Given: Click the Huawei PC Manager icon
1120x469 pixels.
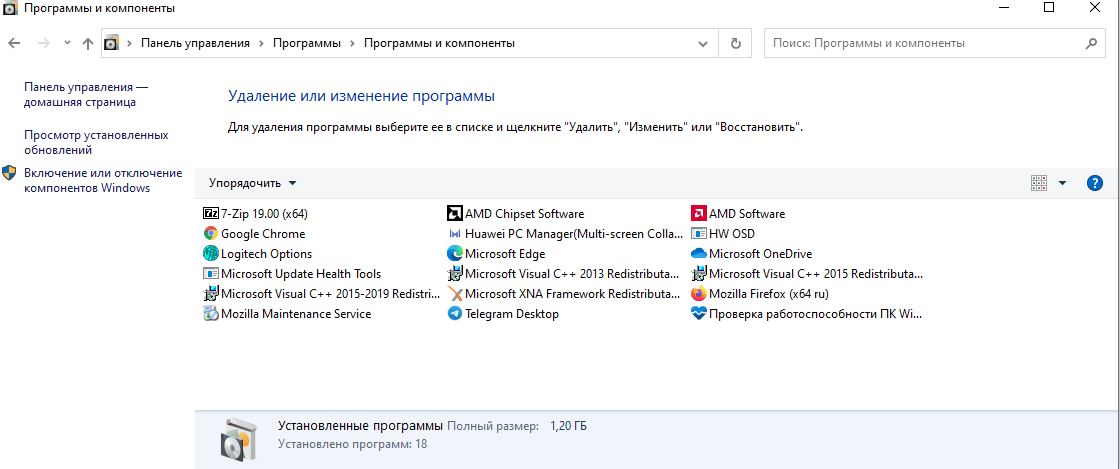Looking at the screenshot, I should click(x=454, y=233).
